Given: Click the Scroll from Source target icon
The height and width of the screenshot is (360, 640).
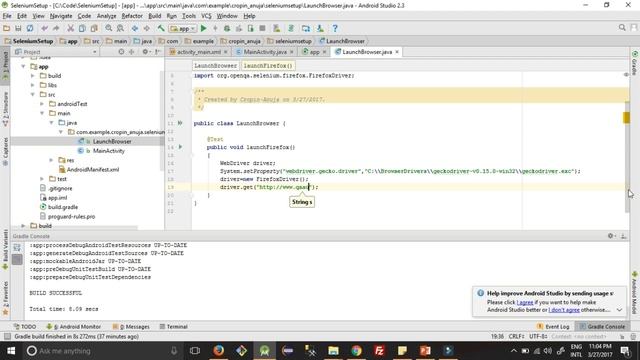Looking at the screenshot, I should click(121, 52).
